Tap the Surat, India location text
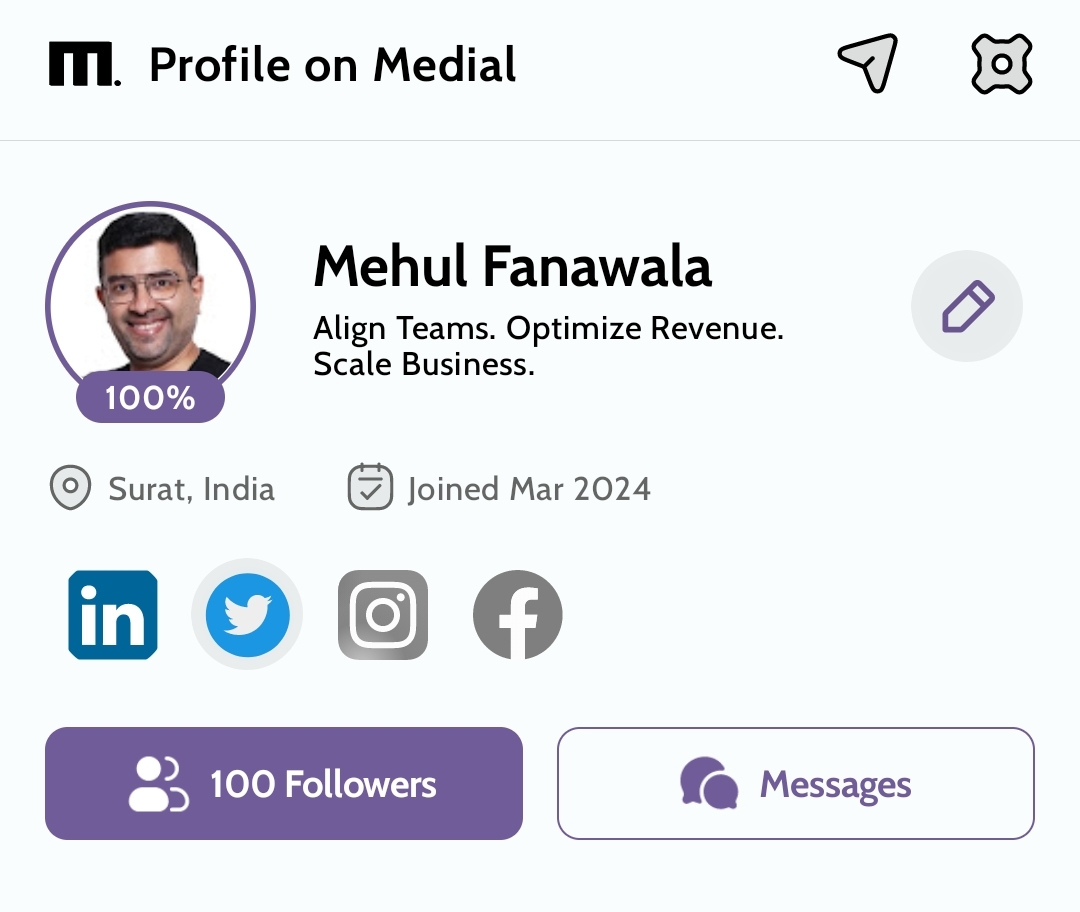Screen dimensions: 1080x912 [191, 489]
